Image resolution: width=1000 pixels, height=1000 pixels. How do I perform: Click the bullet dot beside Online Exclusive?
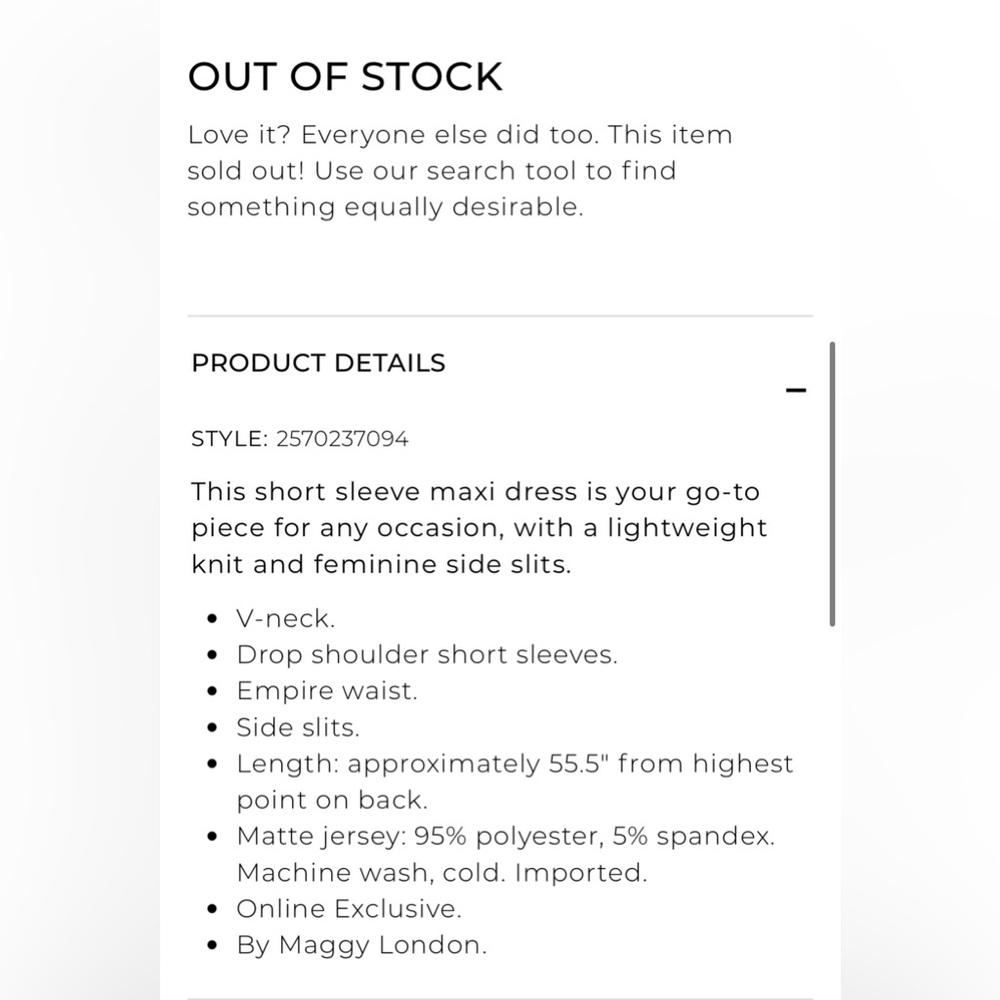tap(213, 909)
